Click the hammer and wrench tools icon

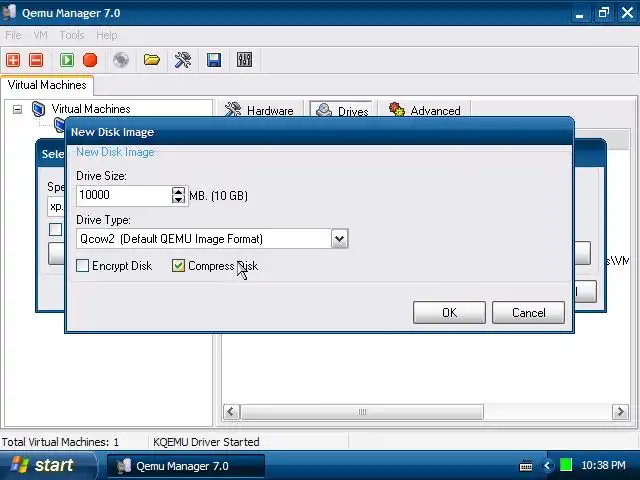pos(182,60)
